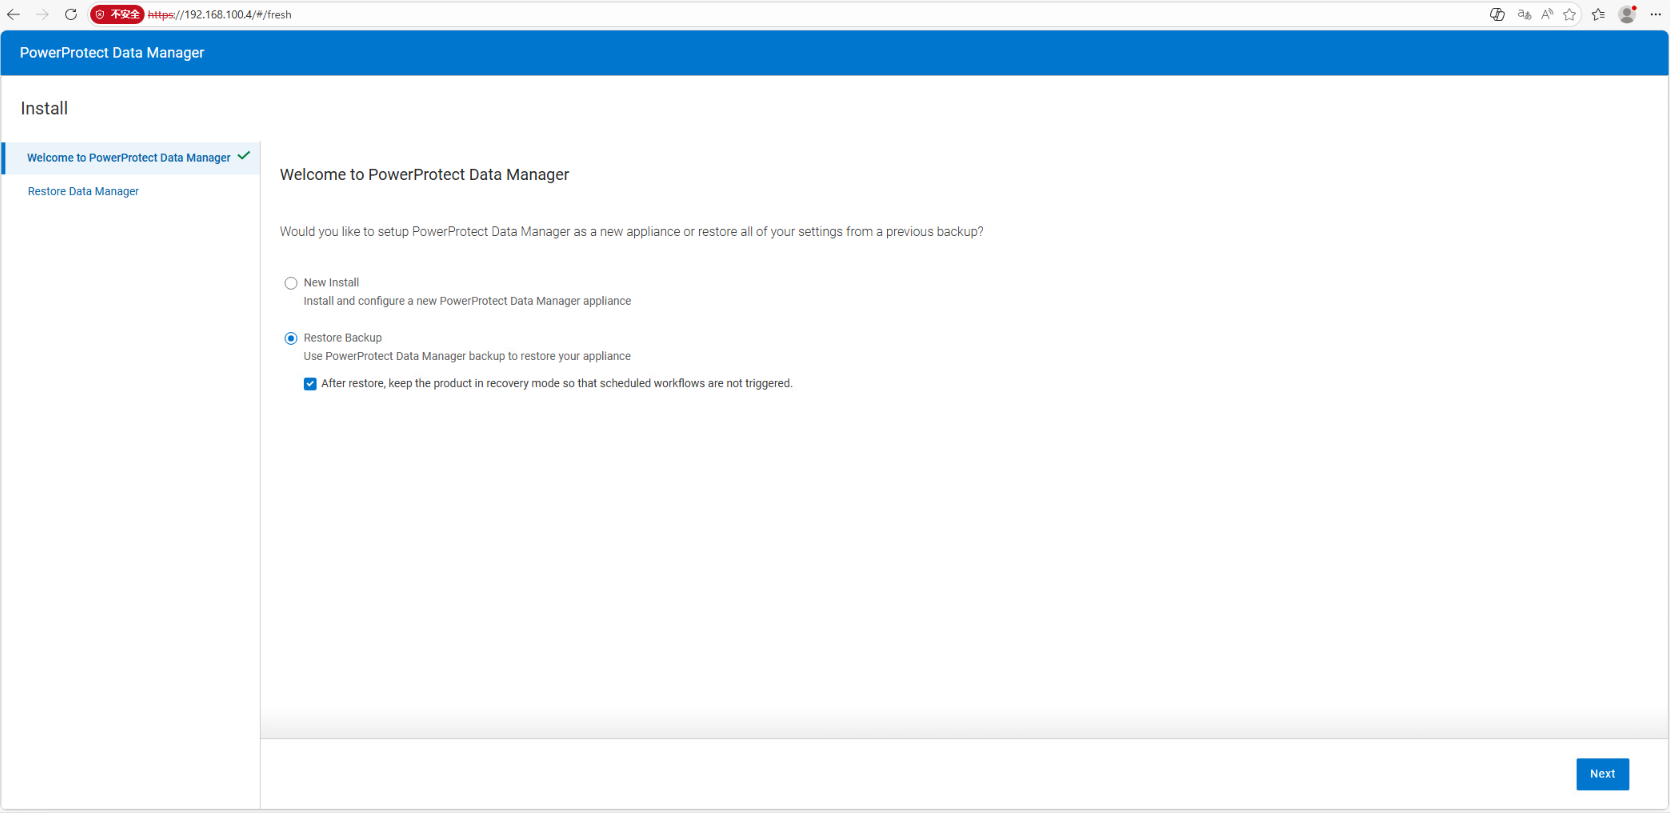Screen dimensions: 1670x813
Task: Select the Restore Backup radio button
Action: (x=291, y=338)
